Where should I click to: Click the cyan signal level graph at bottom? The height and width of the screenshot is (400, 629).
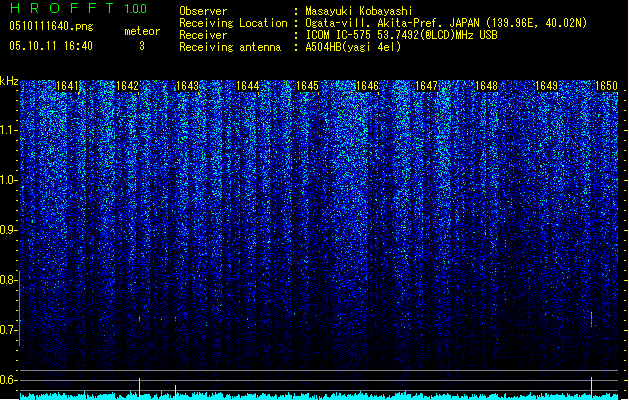pos(319,396)
